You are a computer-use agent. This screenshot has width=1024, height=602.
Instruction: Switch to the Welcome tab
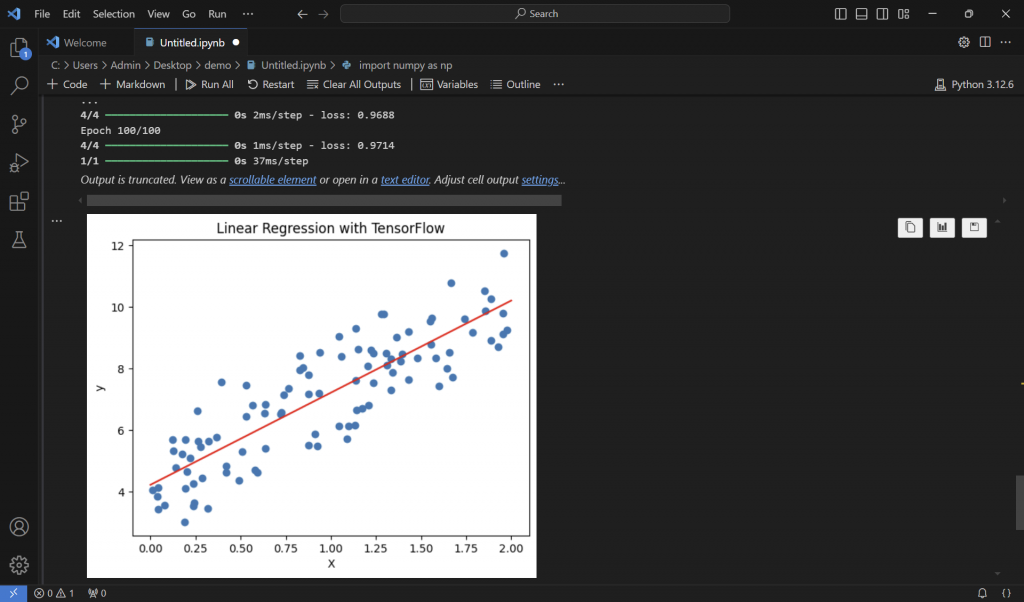pos(86,42)
